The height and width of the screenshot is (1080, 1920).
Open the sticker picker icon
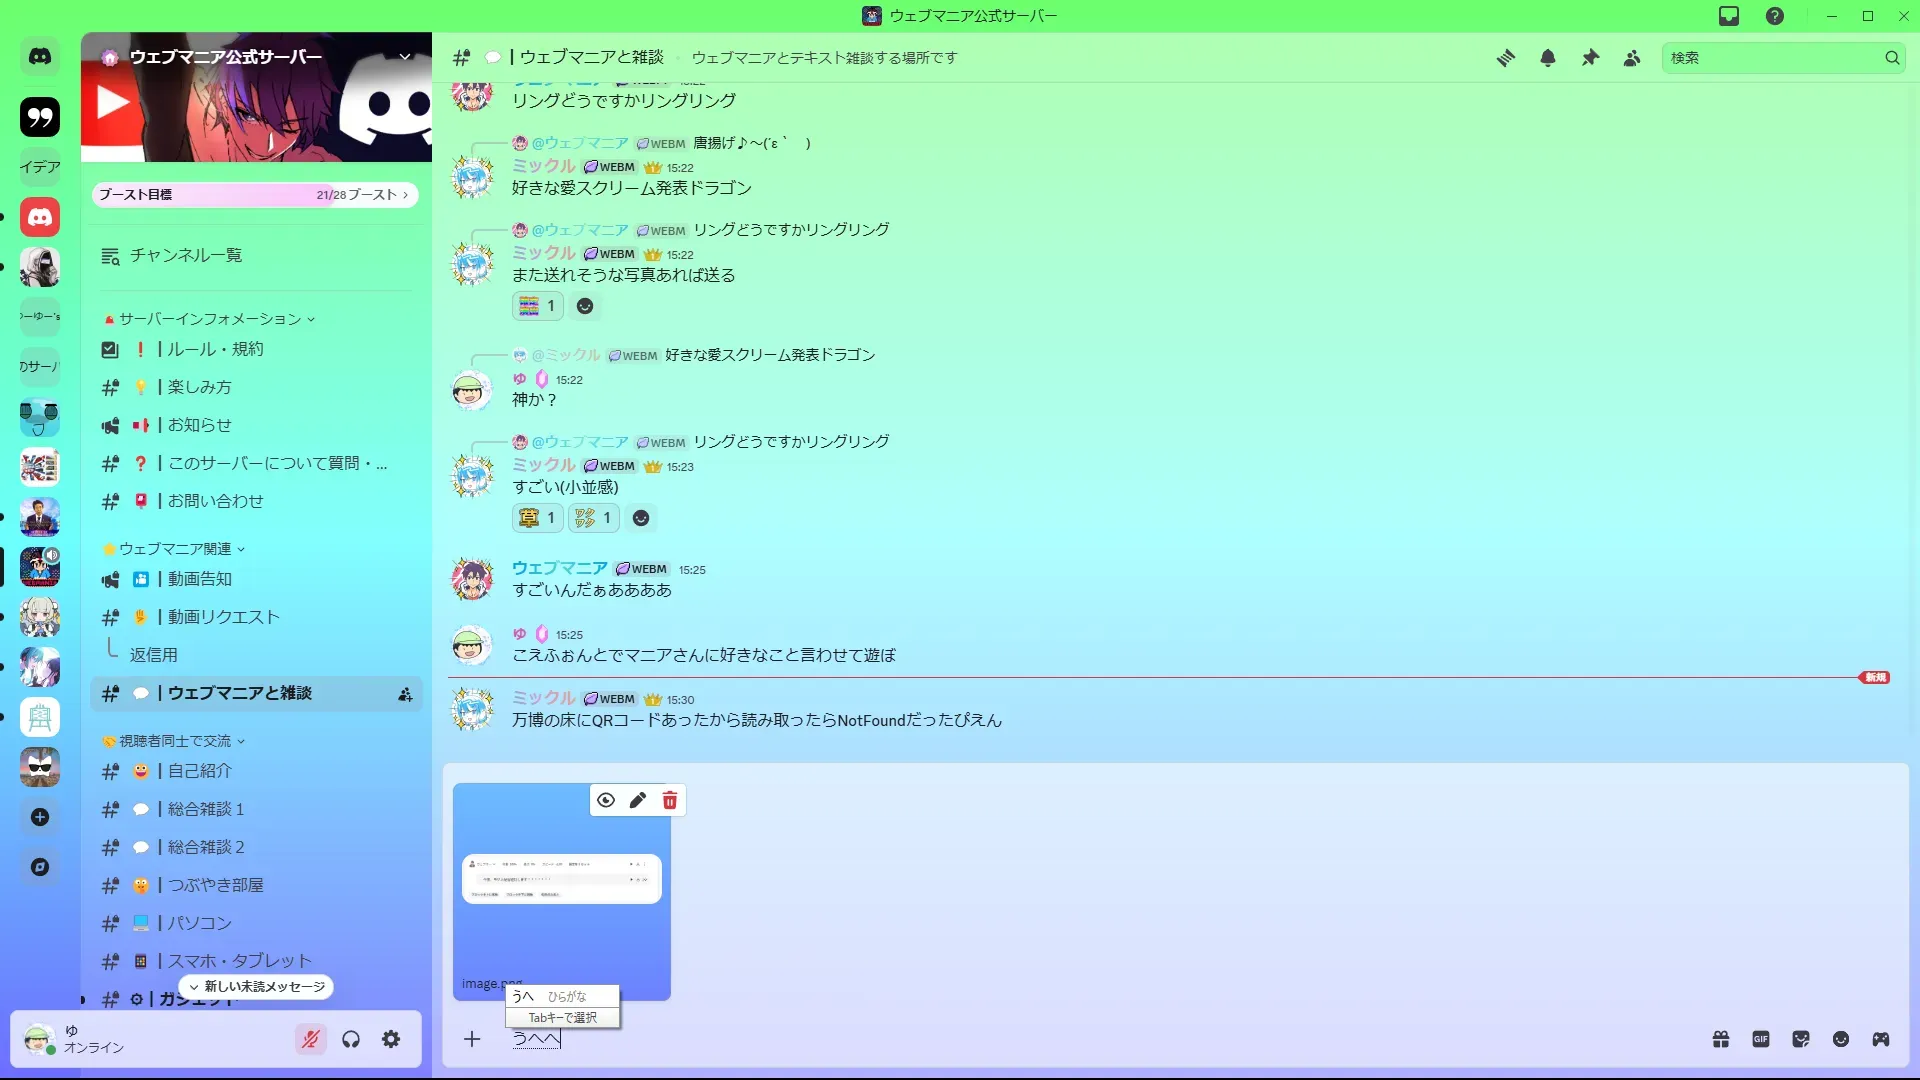pos(1801,1039)
